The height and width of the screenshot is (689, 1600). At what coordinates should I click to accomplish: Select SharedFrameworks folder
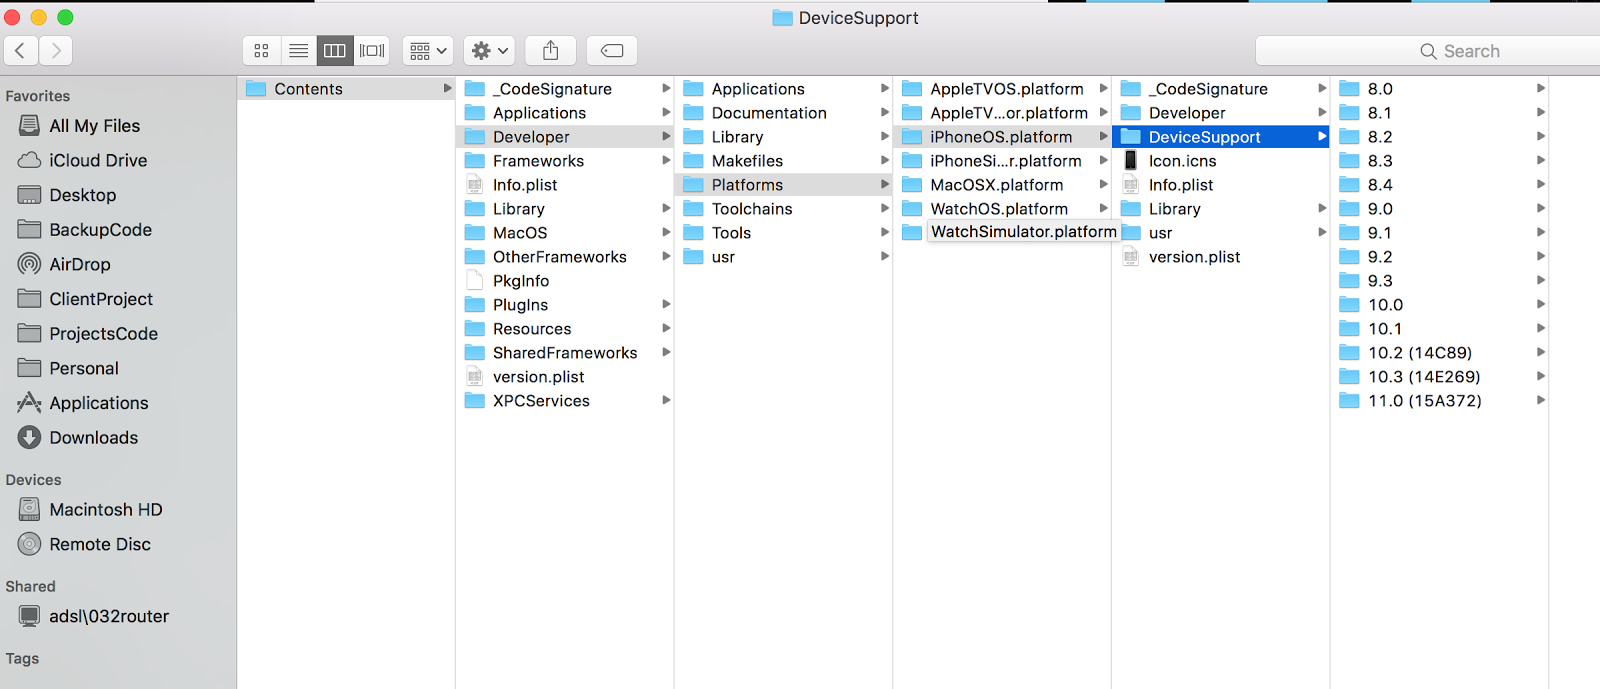click(x=565, y=353)
